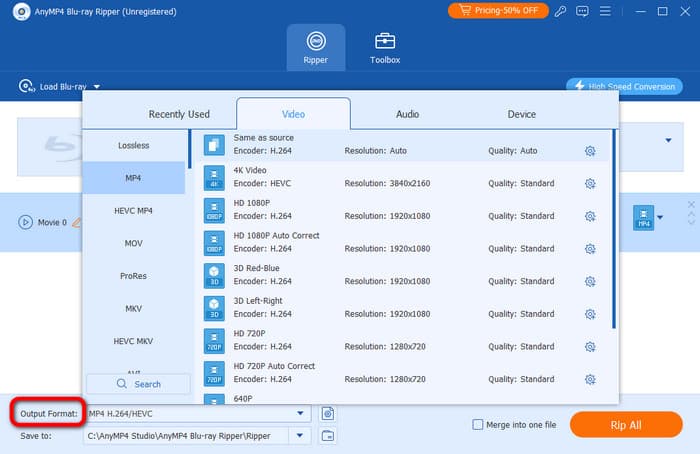
Task: Click the 3D Red-Blue format icon
Action: [x=214, y=275]
